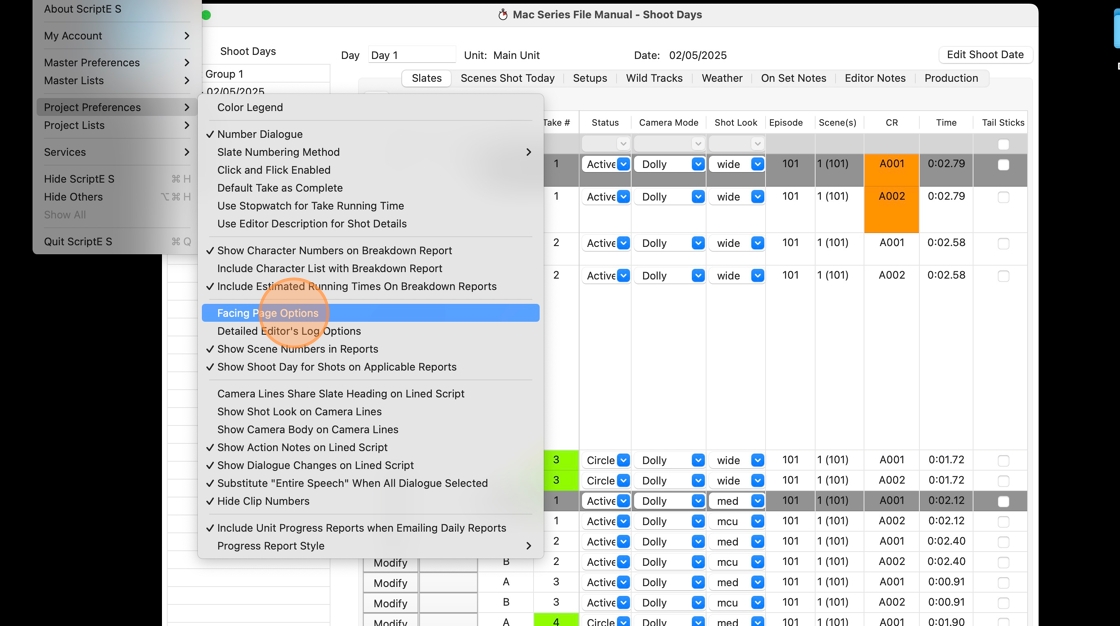Open the Setups tab
The width and height of the screenshot is (1120, 626).
(x=590, y=78)
